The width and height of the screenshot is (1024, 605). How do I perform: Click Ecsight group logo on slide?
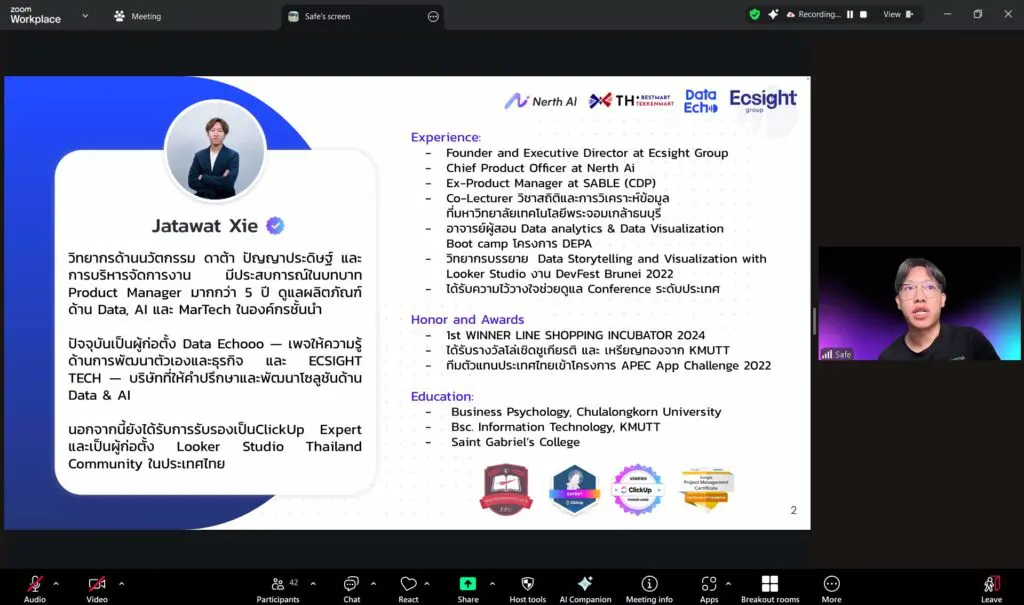[763, 100]
